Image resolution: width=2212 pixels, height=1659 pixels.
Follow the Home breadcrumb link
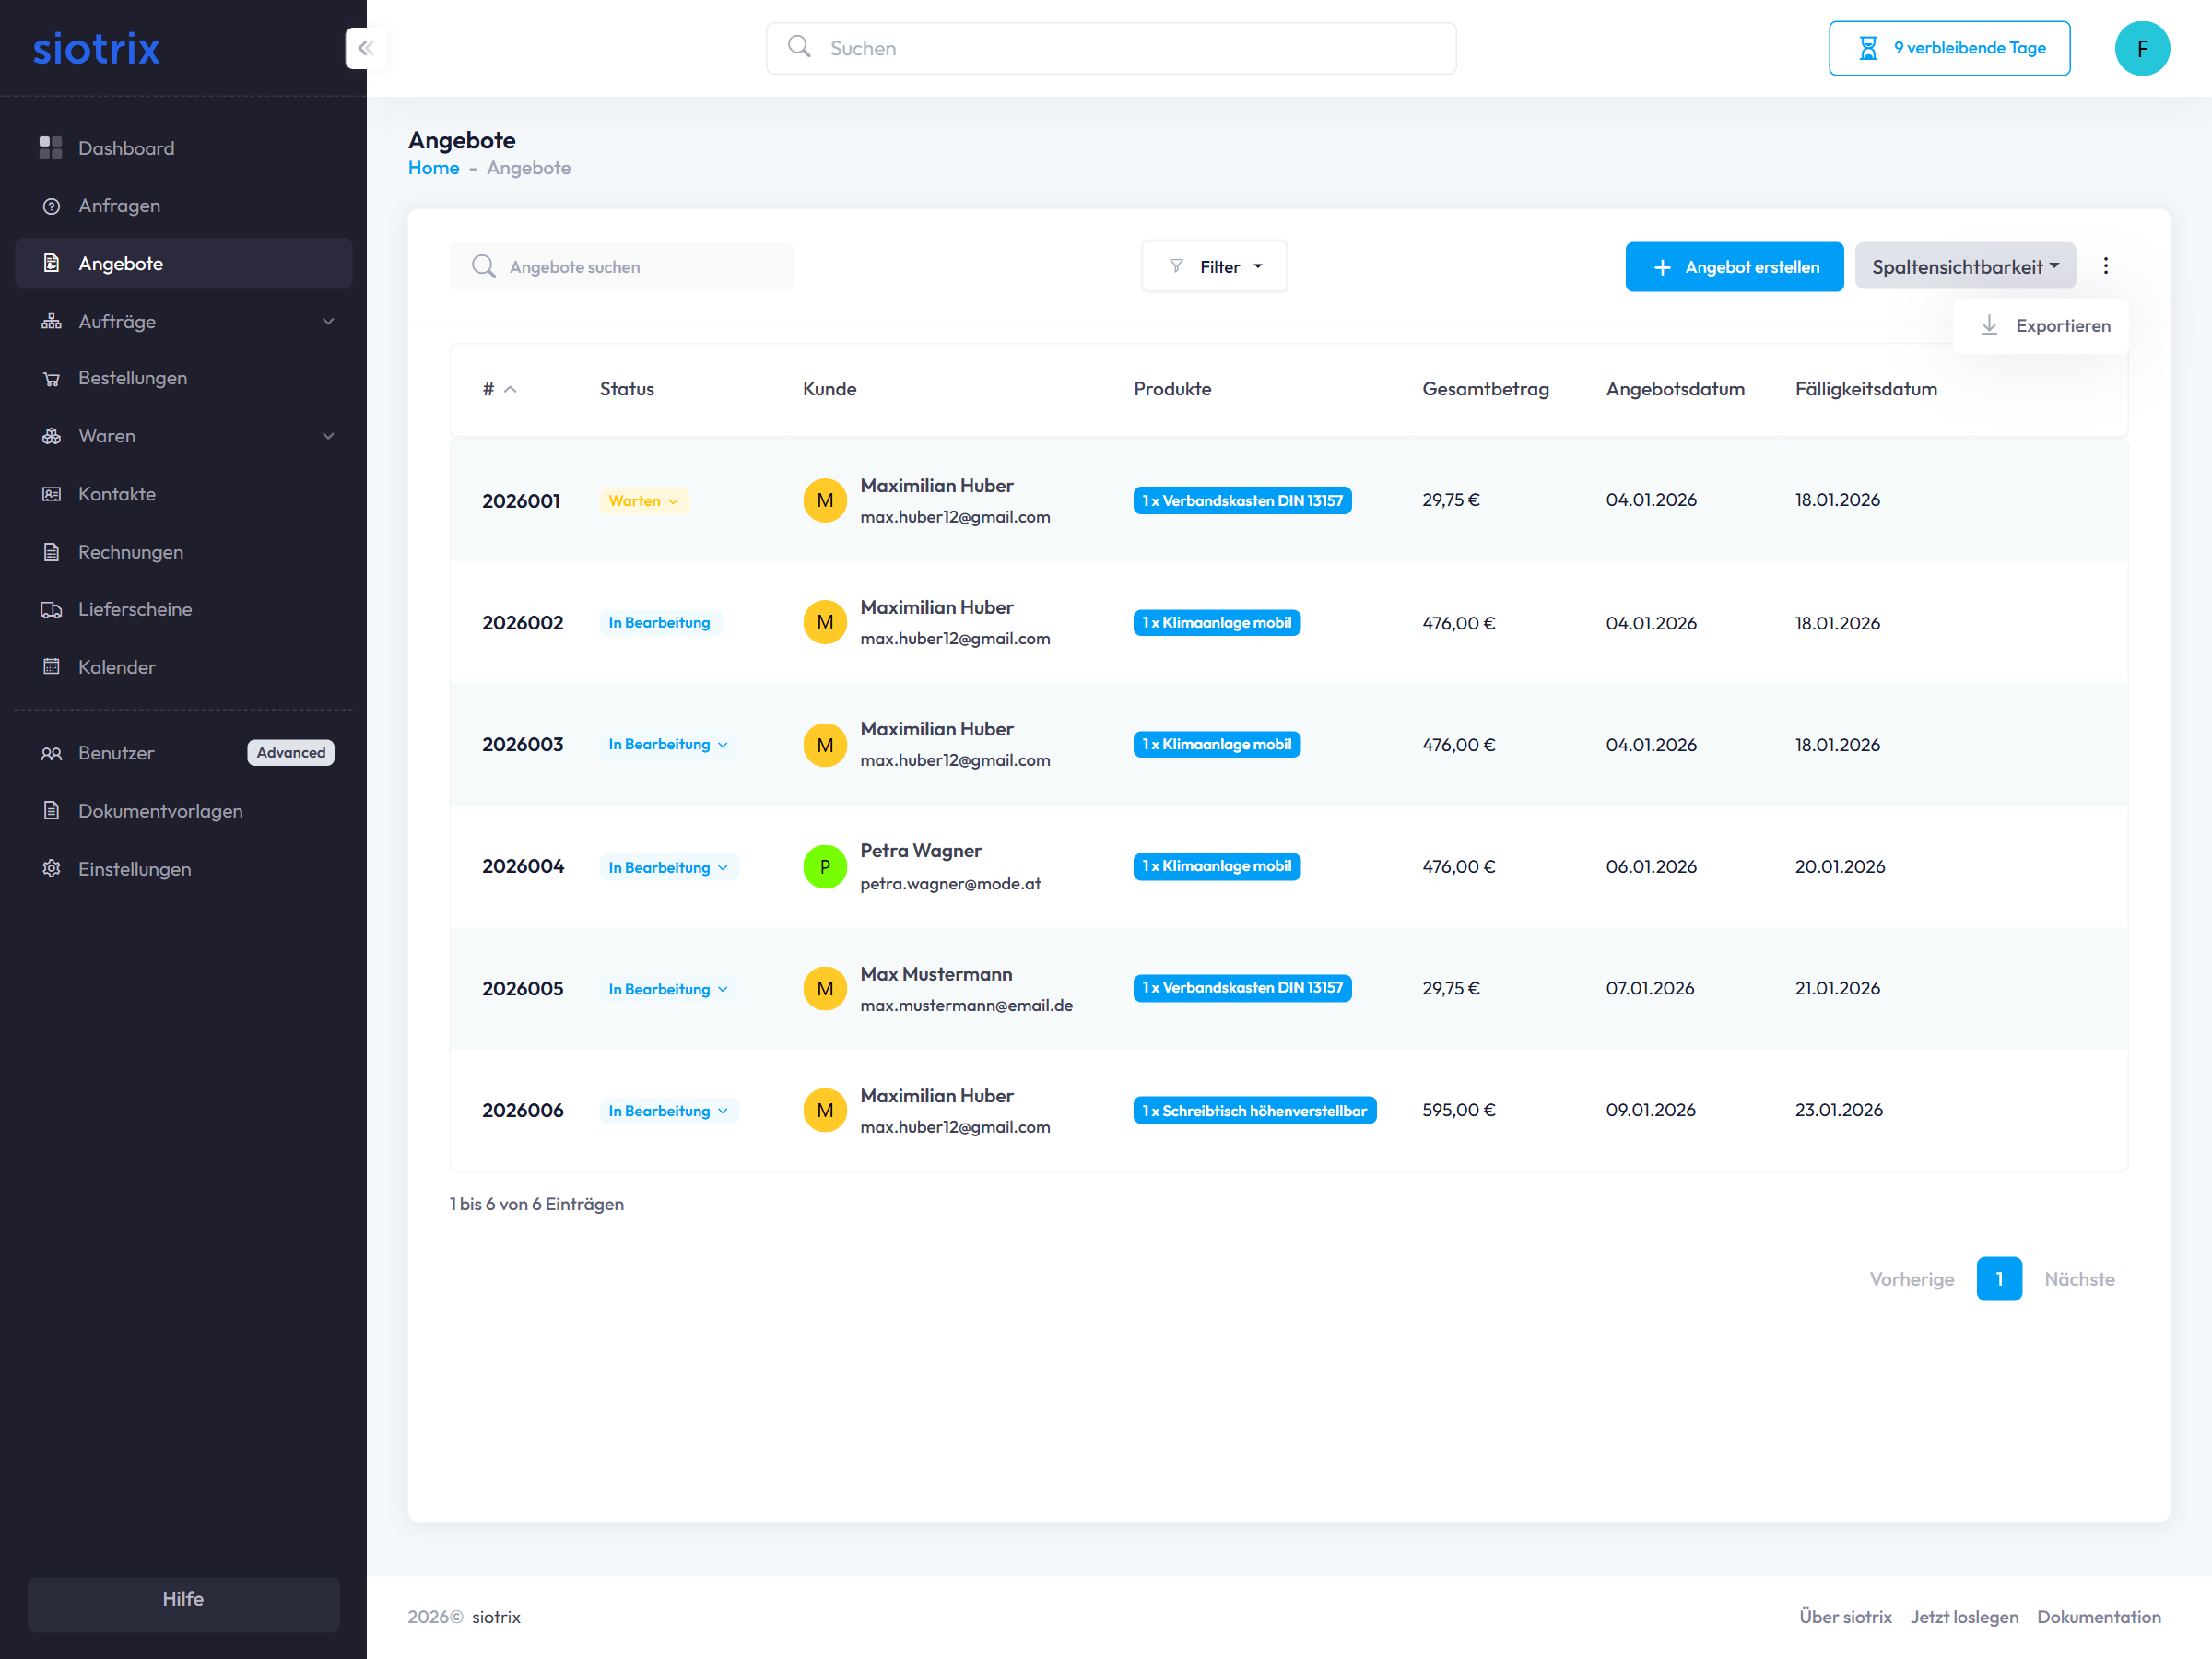tap(433, 168)
